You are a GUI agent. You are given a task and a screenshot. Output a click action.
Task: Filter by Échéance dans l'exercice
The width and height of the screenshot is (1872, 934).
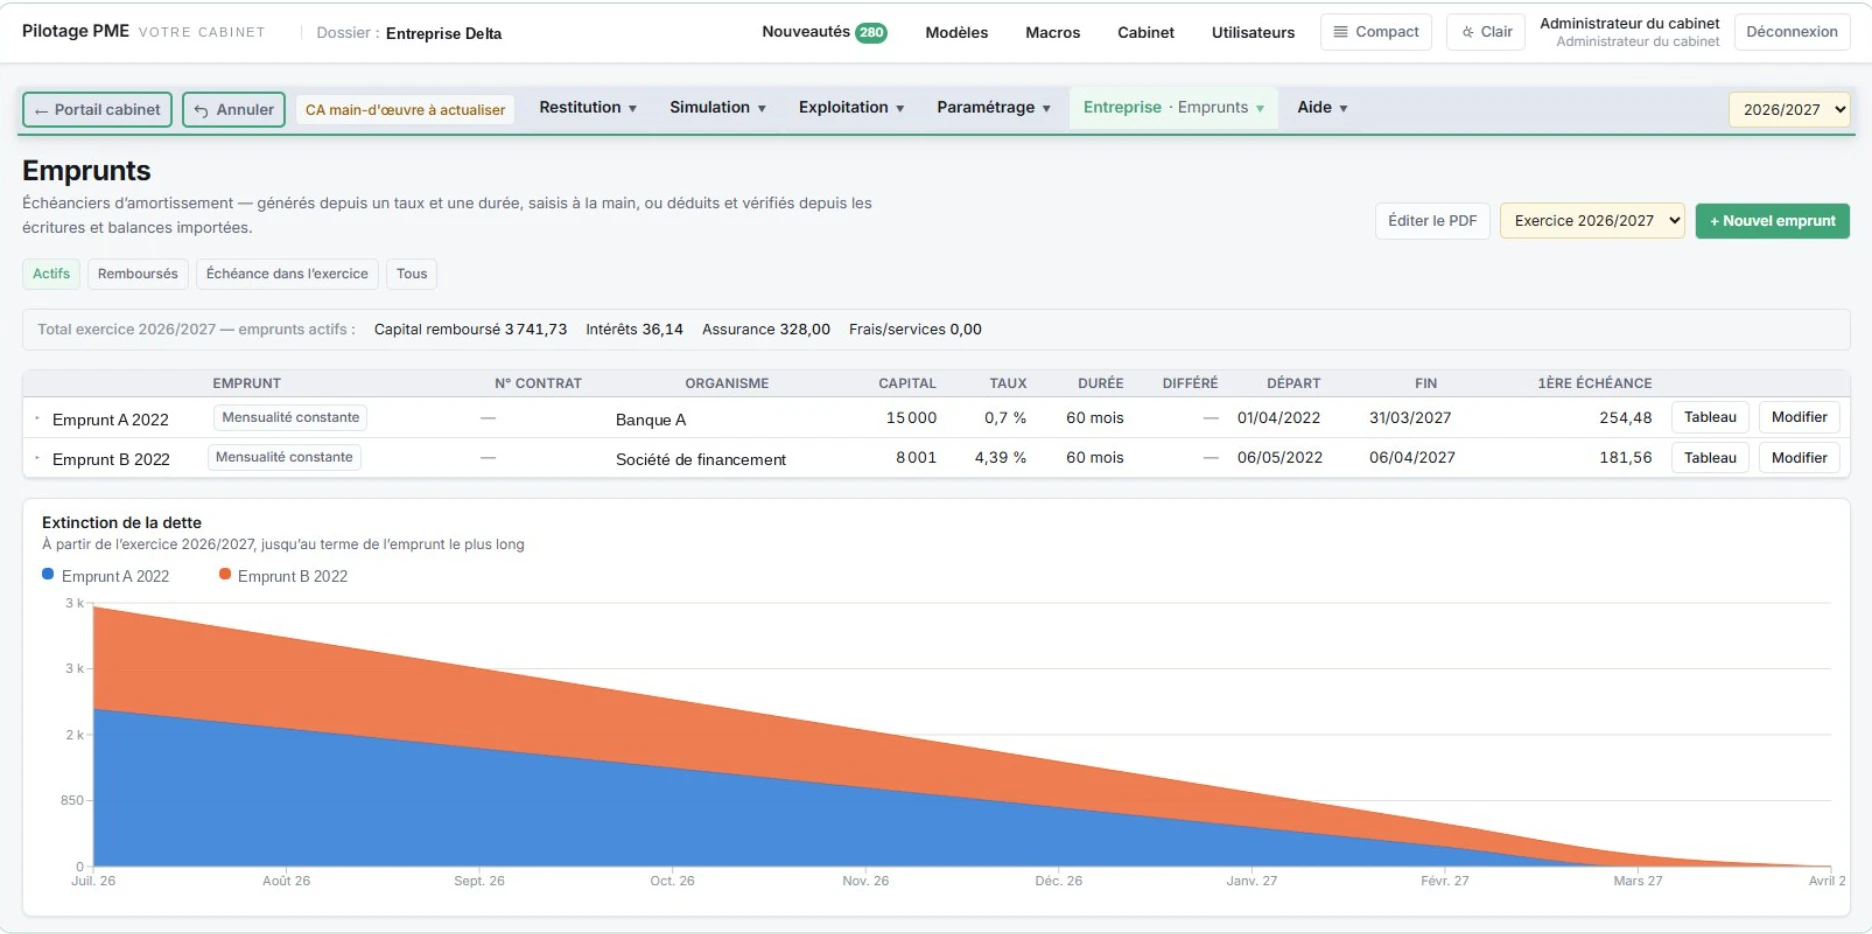pos(287,274)
